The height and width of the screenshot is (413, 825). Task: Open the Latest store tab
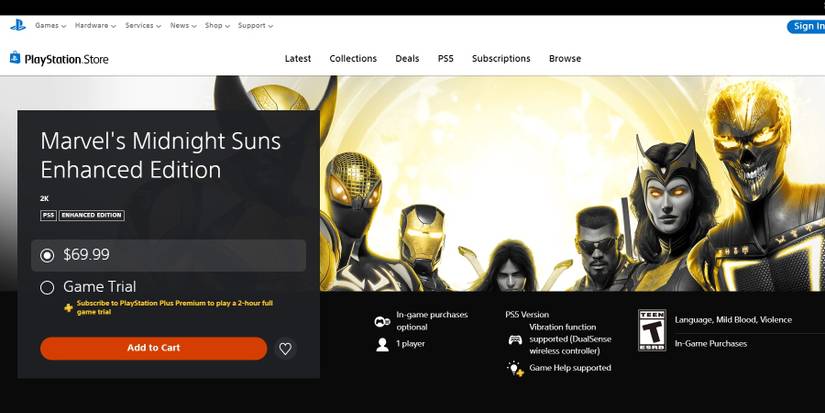tap(298, 58)
